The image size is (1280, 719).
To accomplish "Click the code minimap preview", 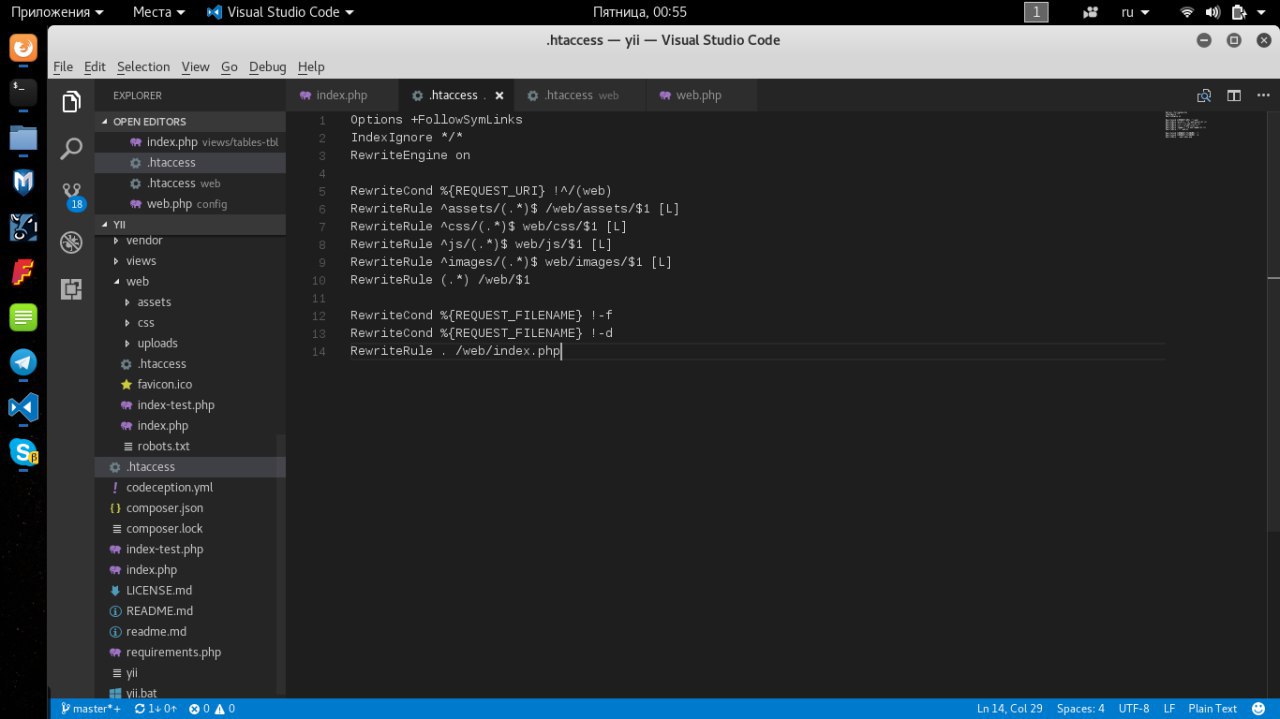I will tap(1187, 124).
